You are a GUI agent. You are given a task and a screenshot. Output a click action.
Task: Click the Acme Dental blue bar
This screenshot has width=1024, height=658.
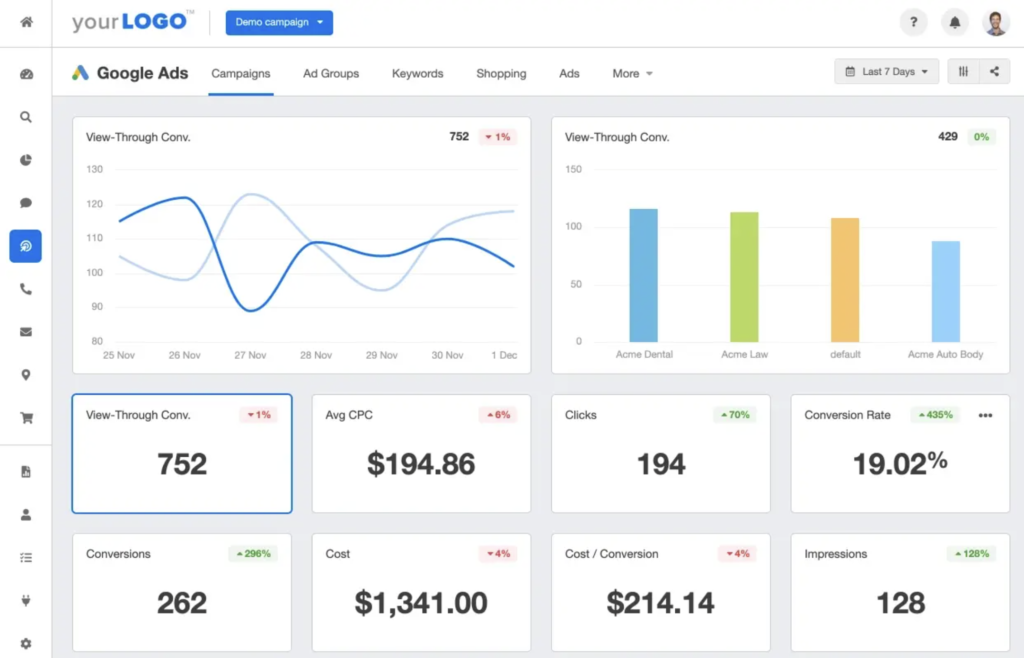pos(643,275)
